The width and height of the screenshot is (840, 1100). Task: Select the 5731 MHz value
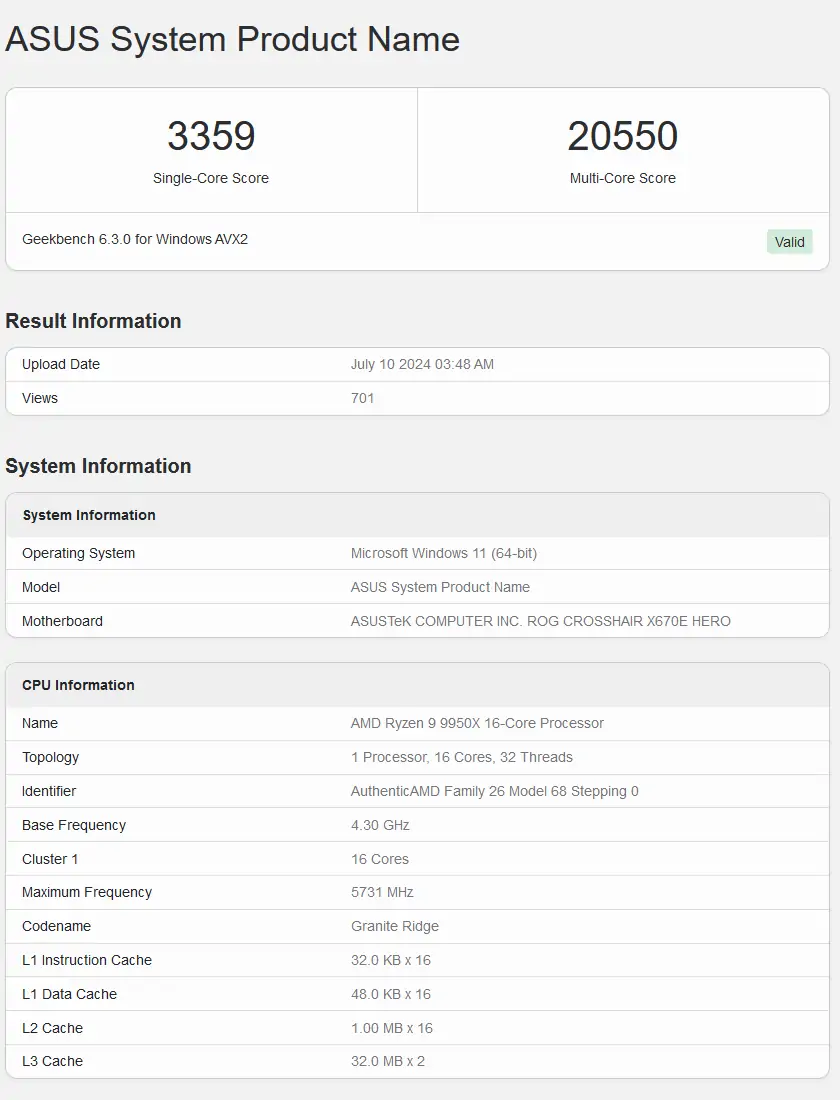click(382, 892)
